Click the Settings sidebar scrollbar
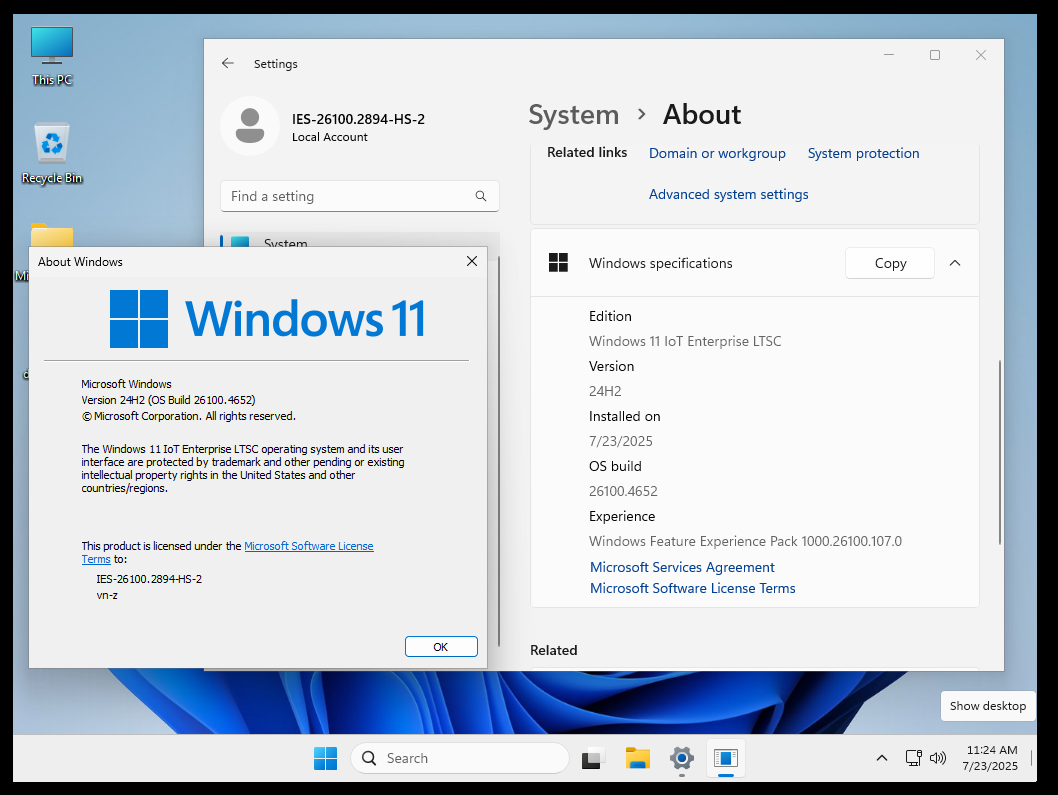1058x795 pixels. [499, 451]
